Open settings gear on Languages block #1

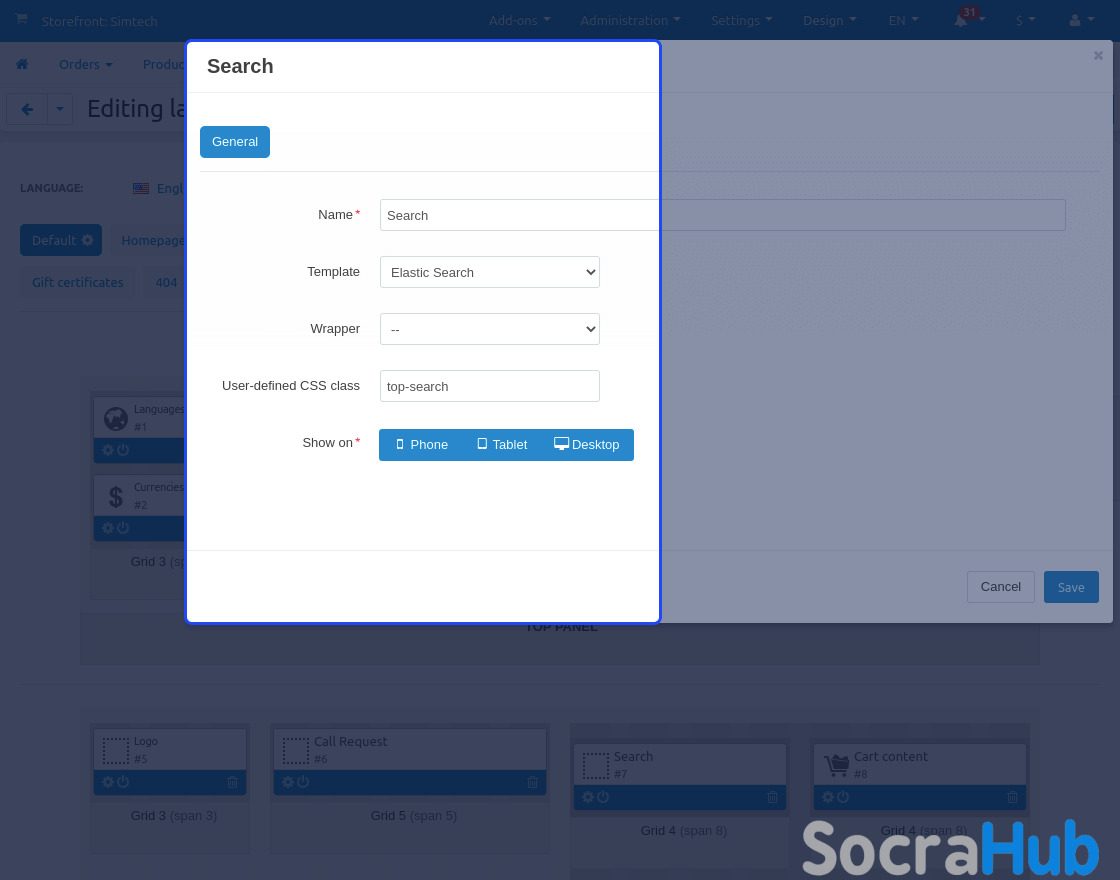point(108,450)
